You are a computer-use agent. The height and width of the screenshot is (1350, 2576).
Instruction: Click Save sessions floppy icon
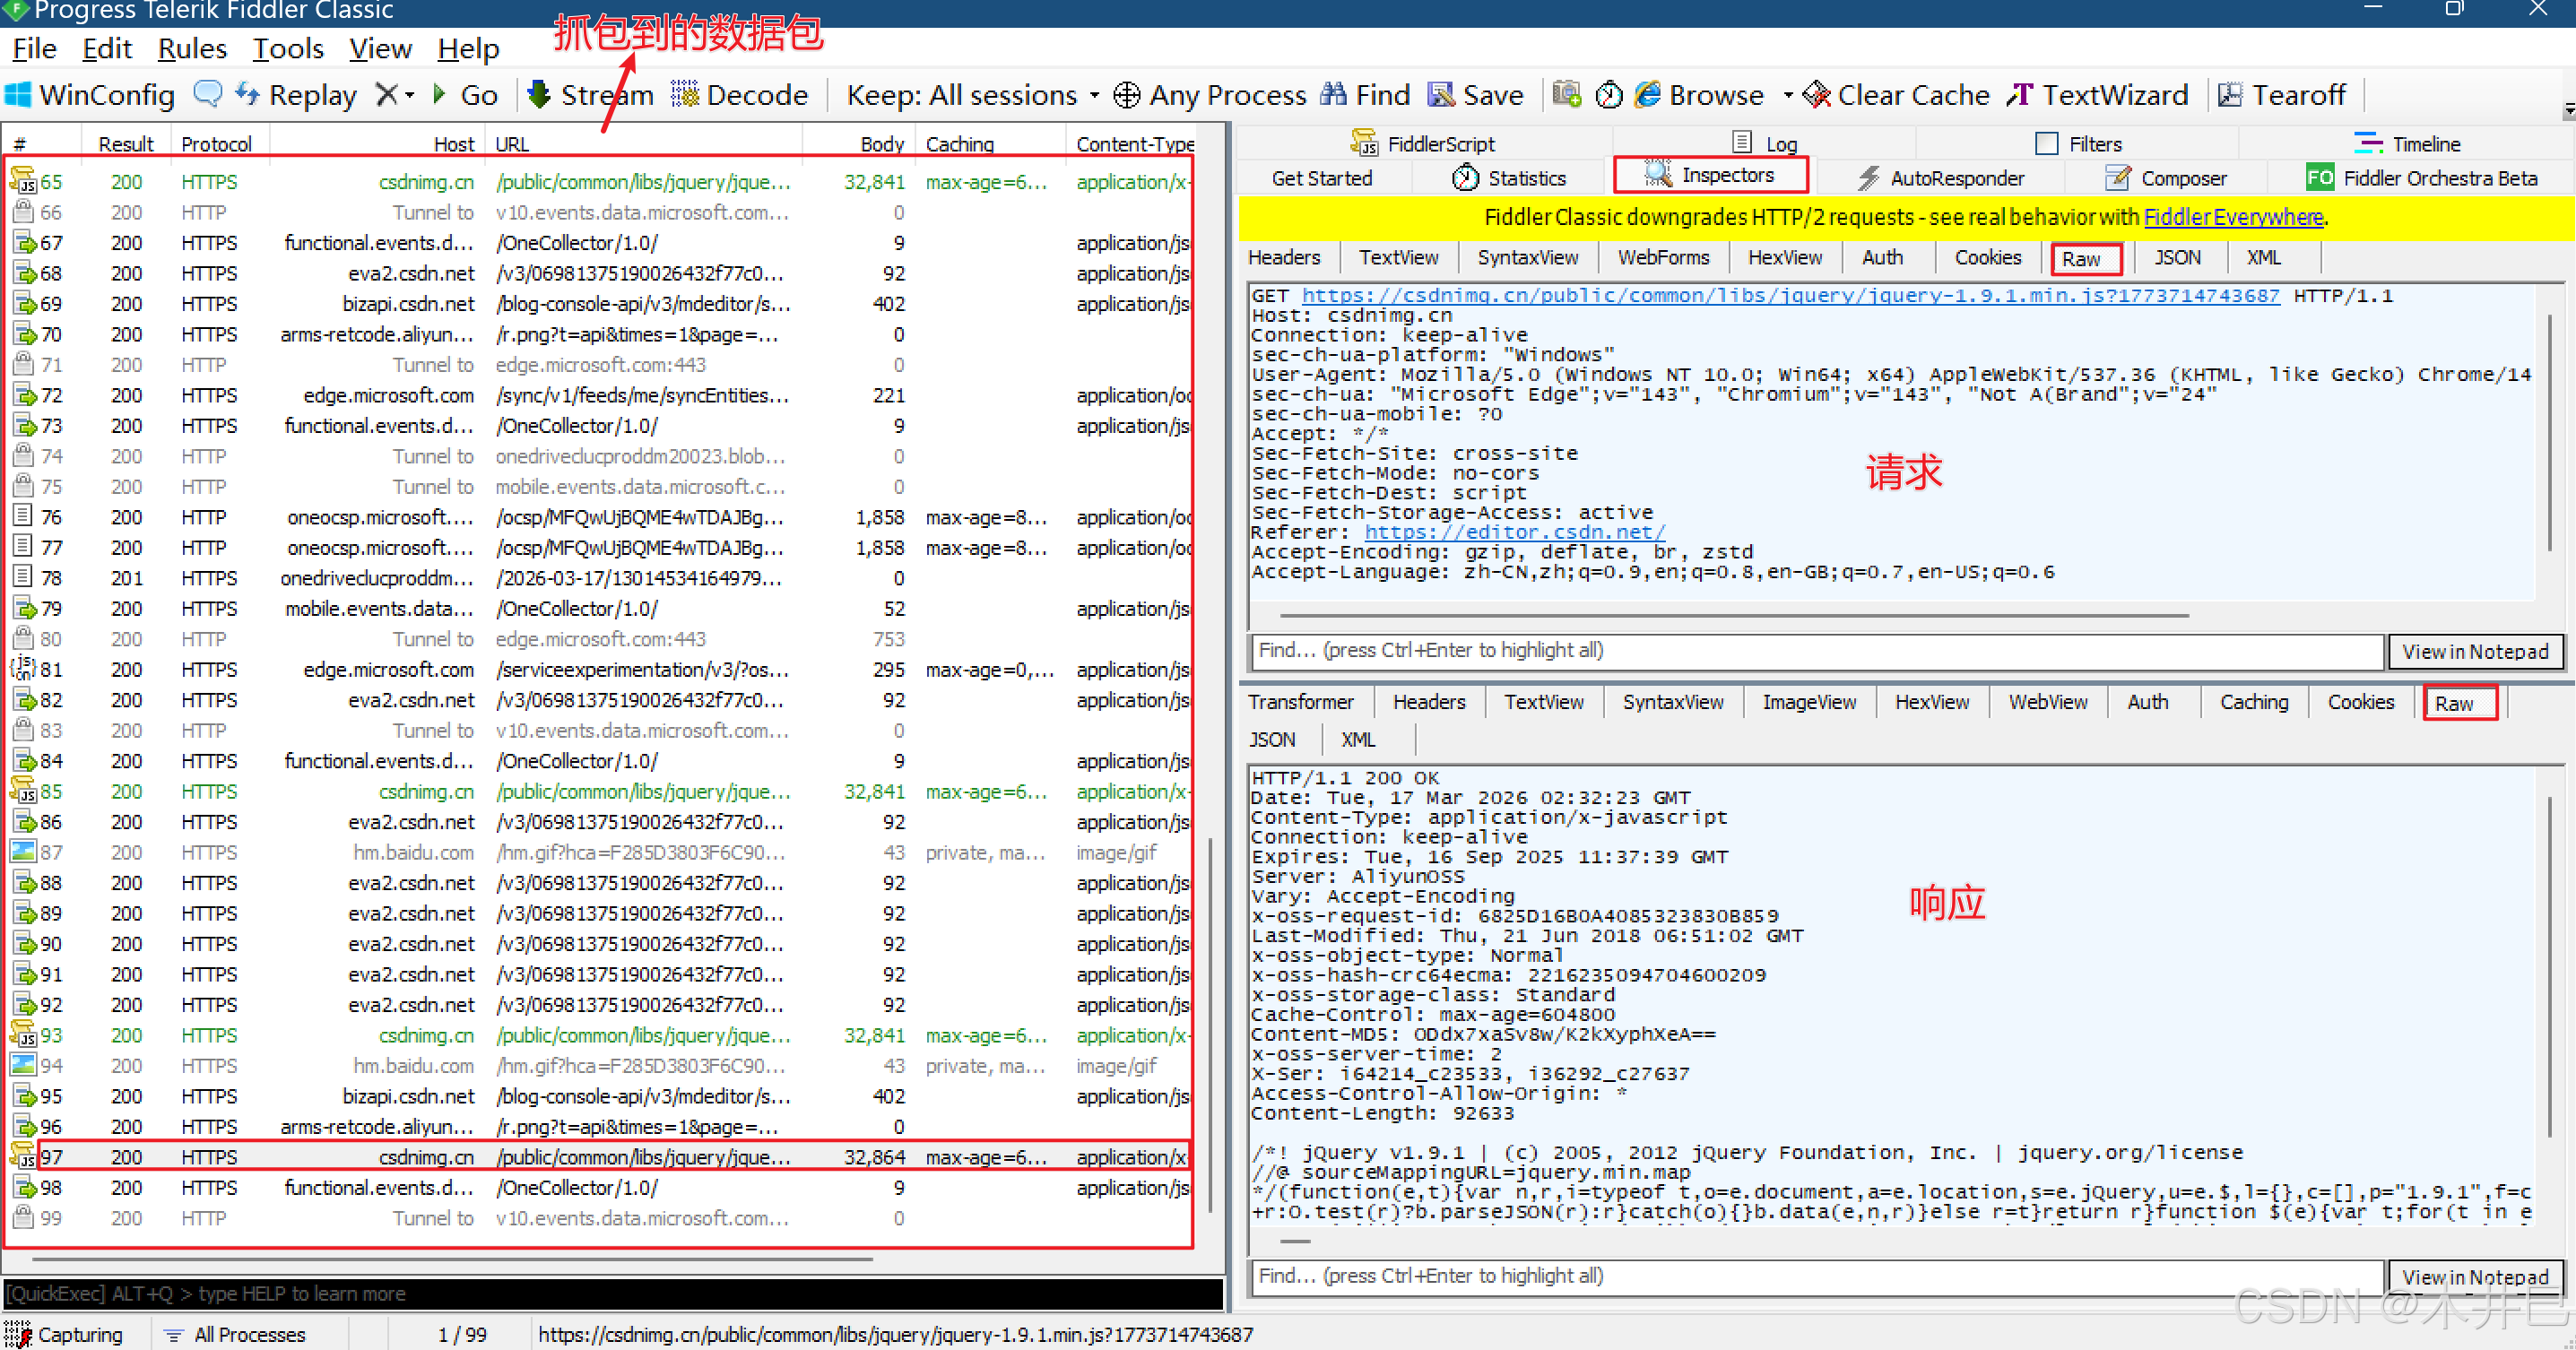point(1440,94)
